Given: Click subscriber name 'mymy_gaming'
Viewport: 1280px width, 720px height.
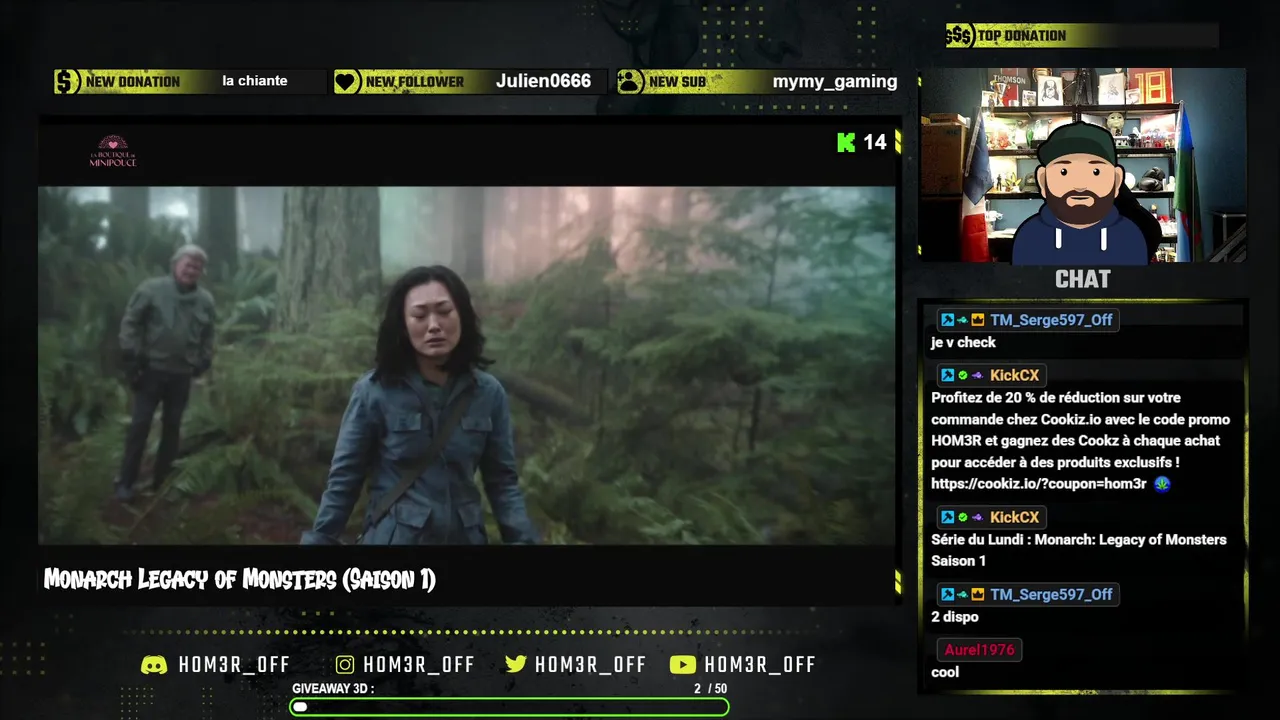Looking at the screenshot, I should [x=835, y=82].
